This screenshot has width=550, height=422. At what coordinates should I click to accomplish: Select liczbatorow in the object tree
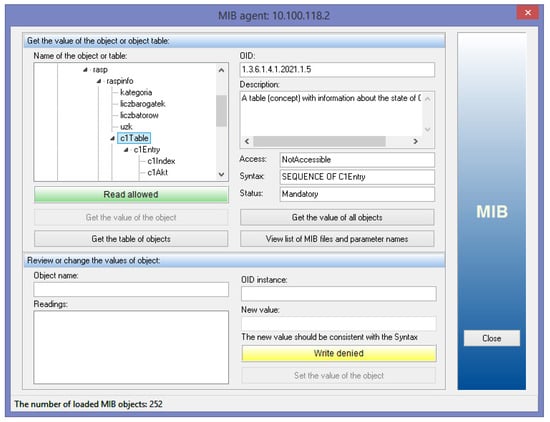139,115
